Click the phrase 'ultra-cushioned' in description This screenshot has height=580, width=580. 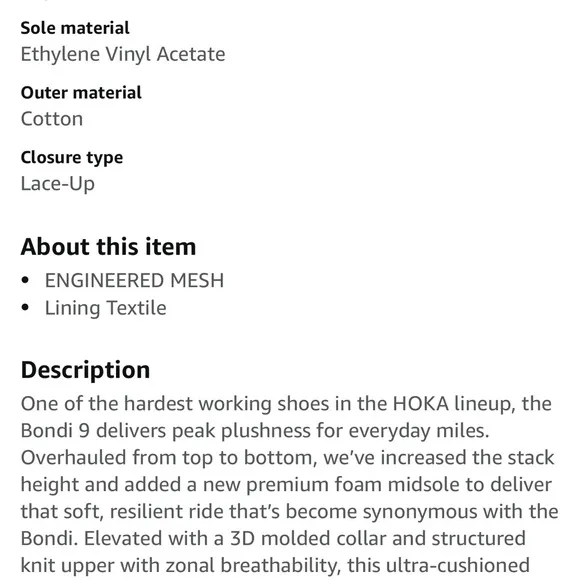(x=458, y=566)
